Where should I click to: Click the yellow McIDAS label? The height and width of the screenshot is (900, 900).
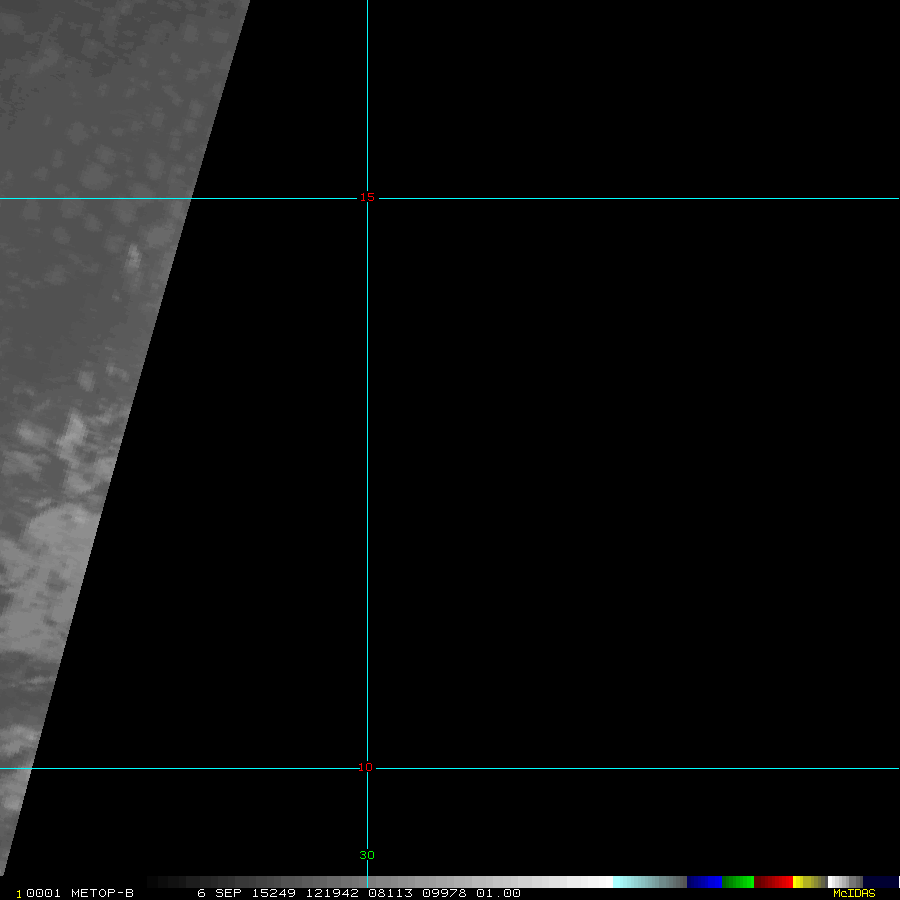tap(853, 893)
